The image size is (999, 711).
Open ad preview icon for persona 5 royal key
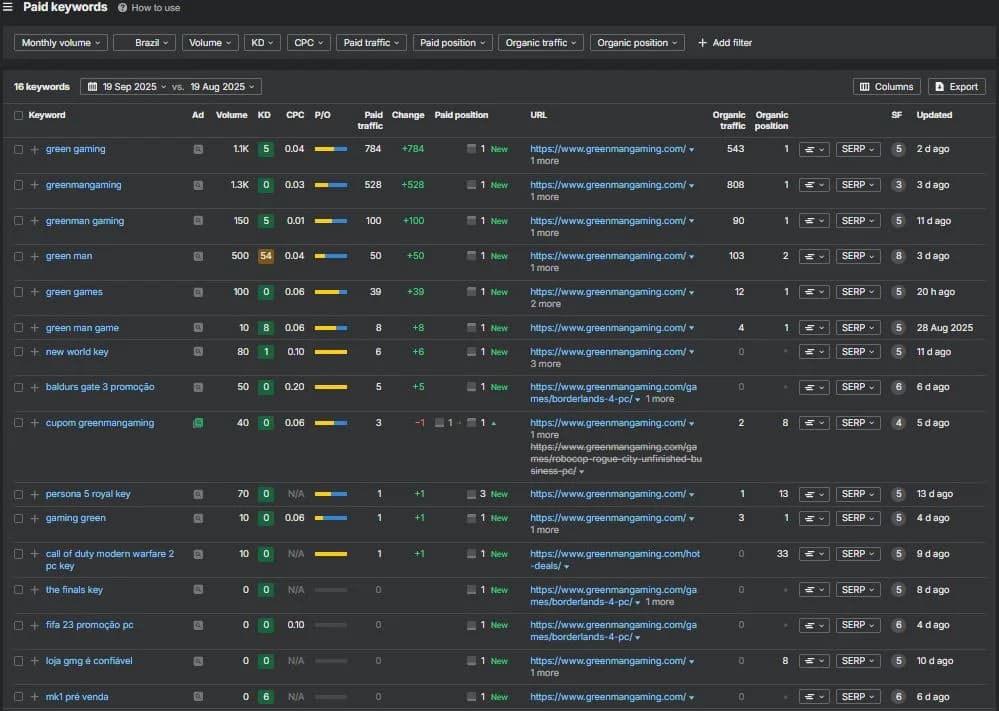click(198, 494)
